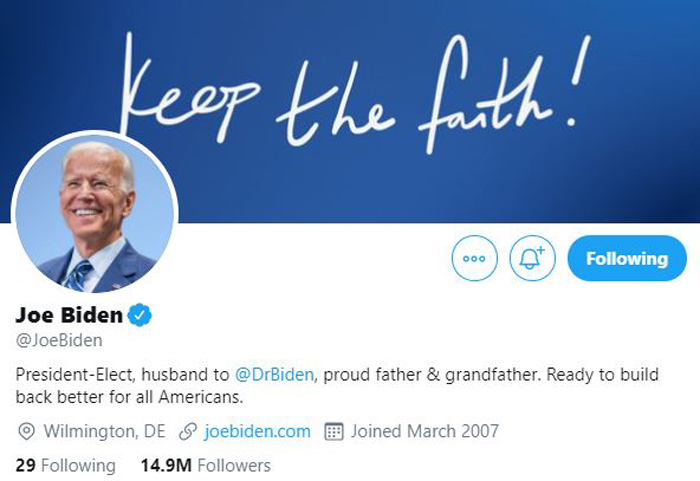Viewport: 700px width, 481px height.
Task: View the 29 Following list
Action: 66,465
